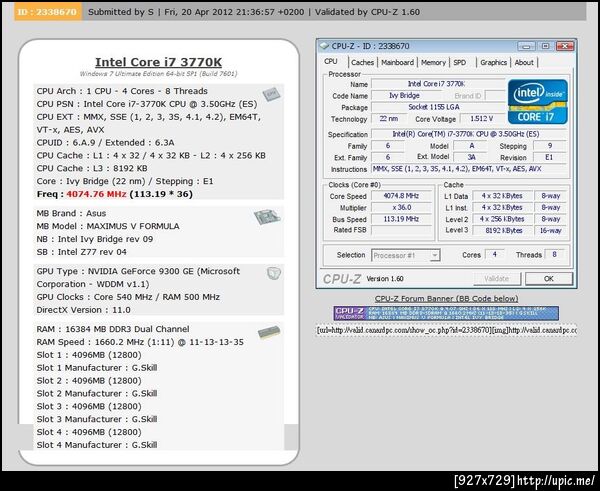Click the Core Voltage value 1.512 V

[481, 119]
